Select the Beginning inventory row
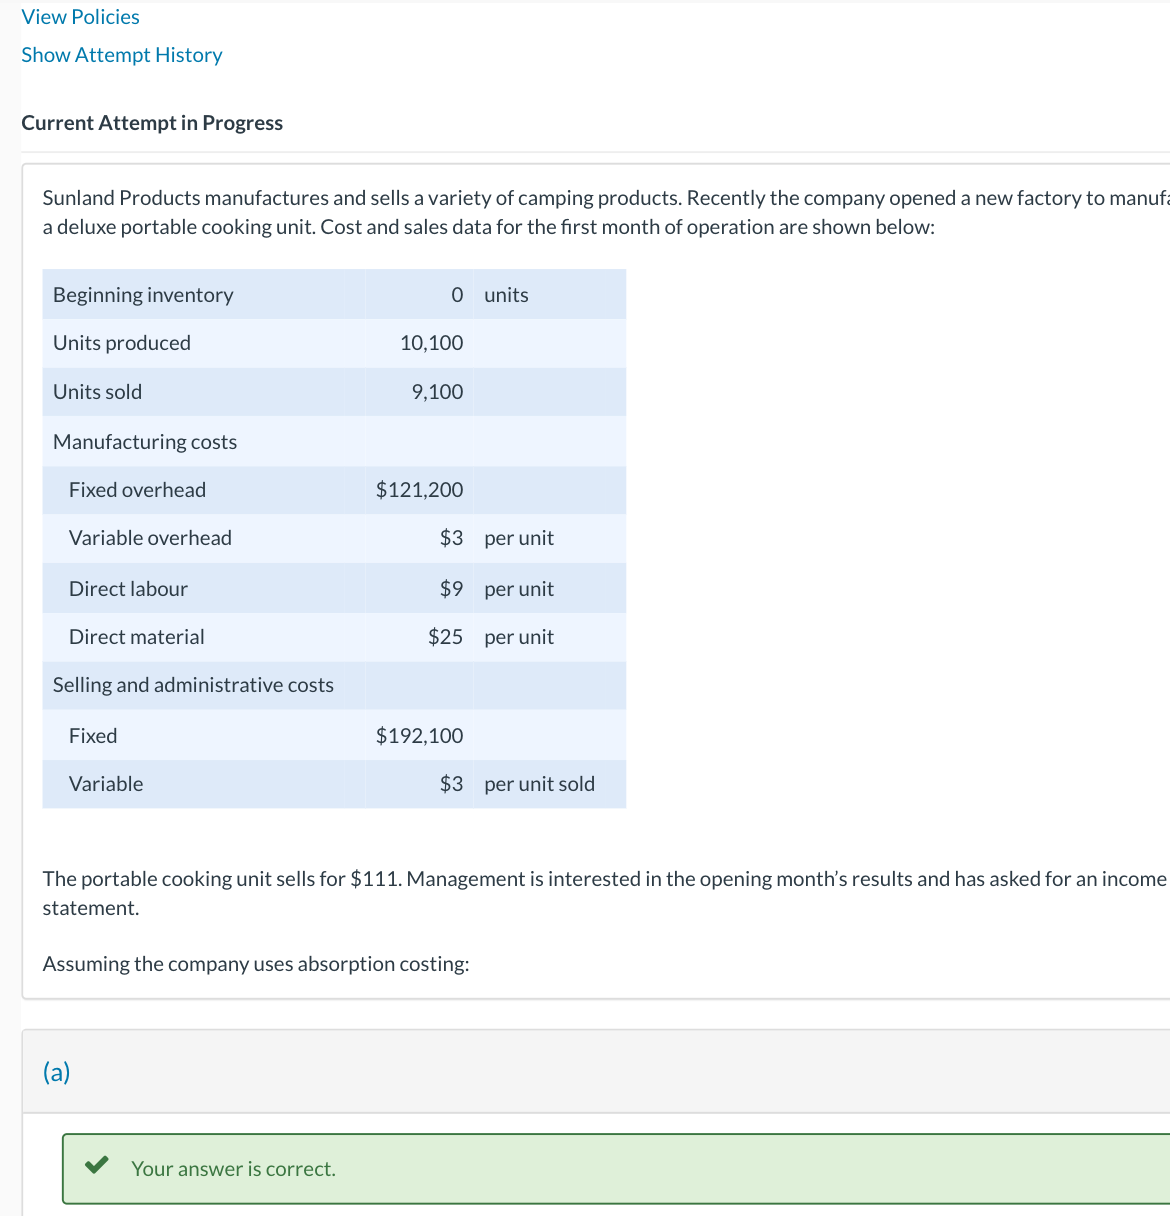 [x=142, y=294]
